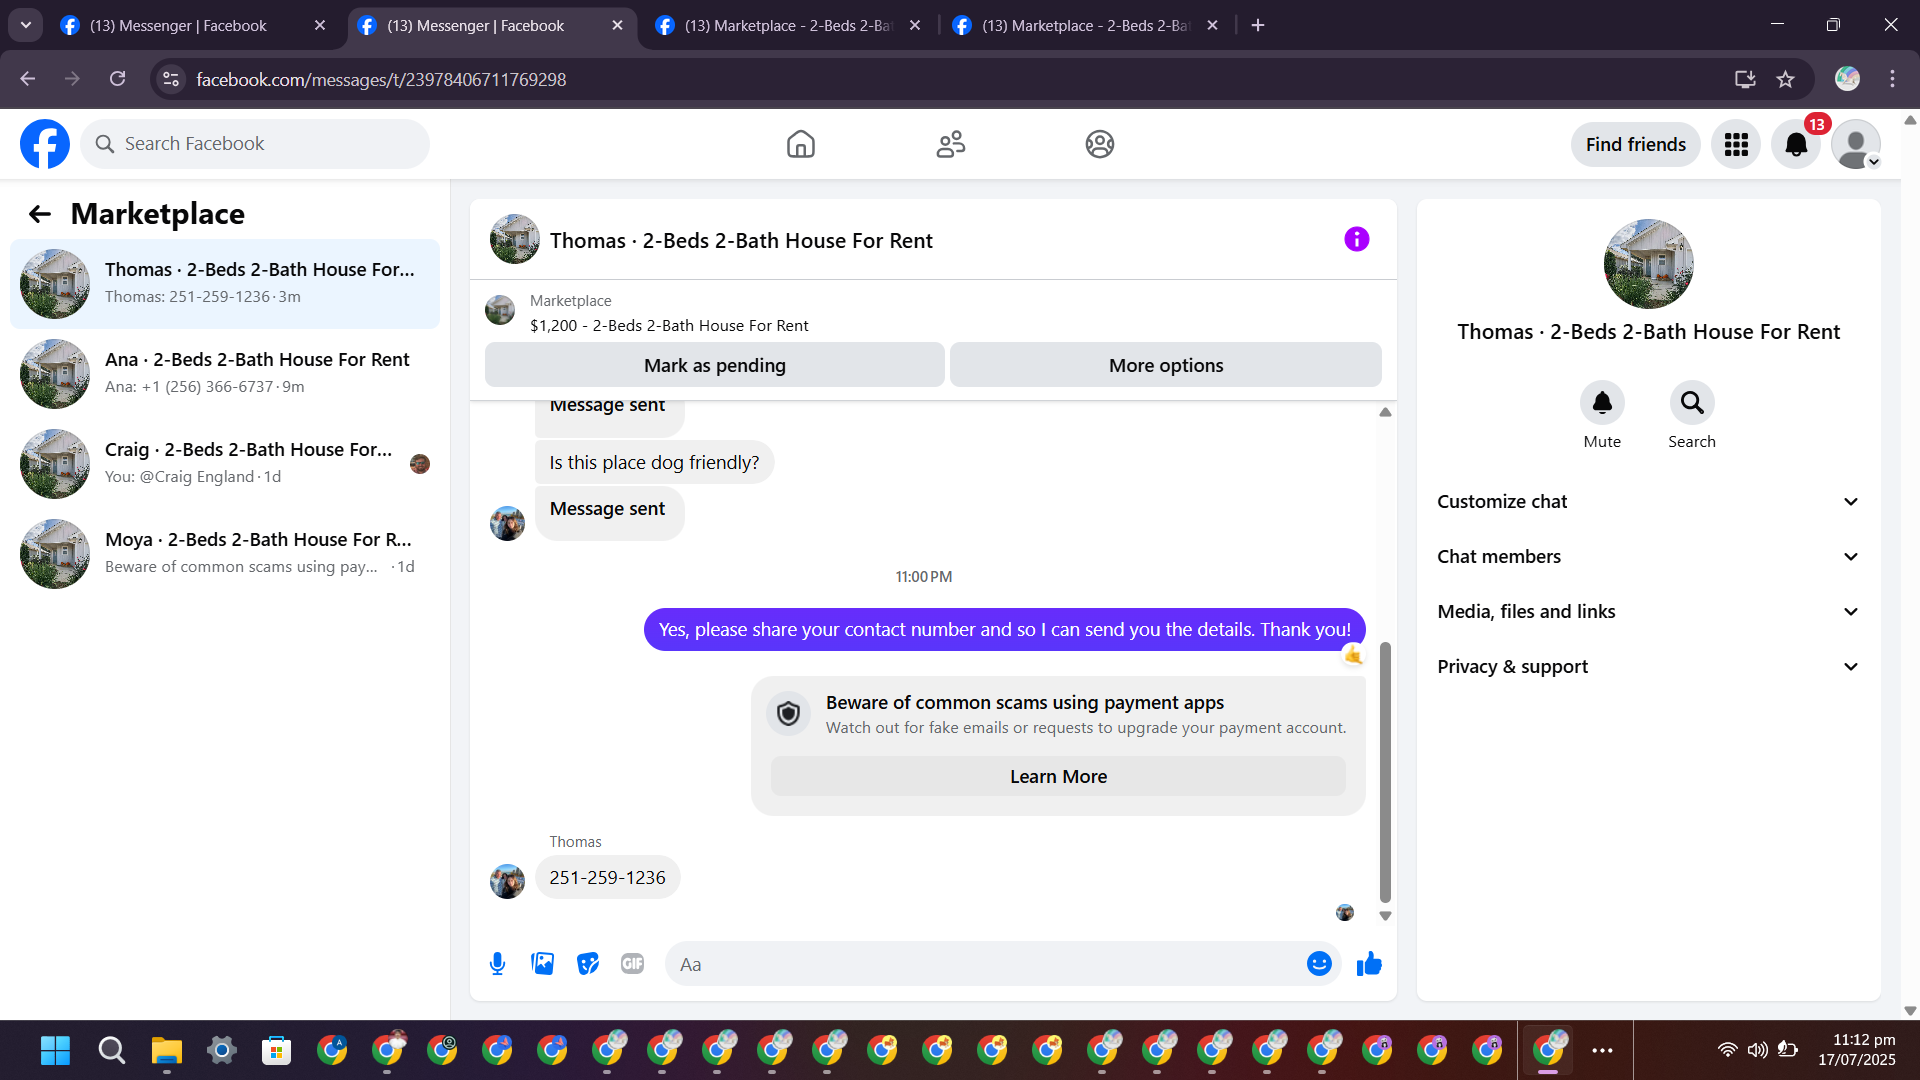Go to Home feed icon

[x=801, y=144]
